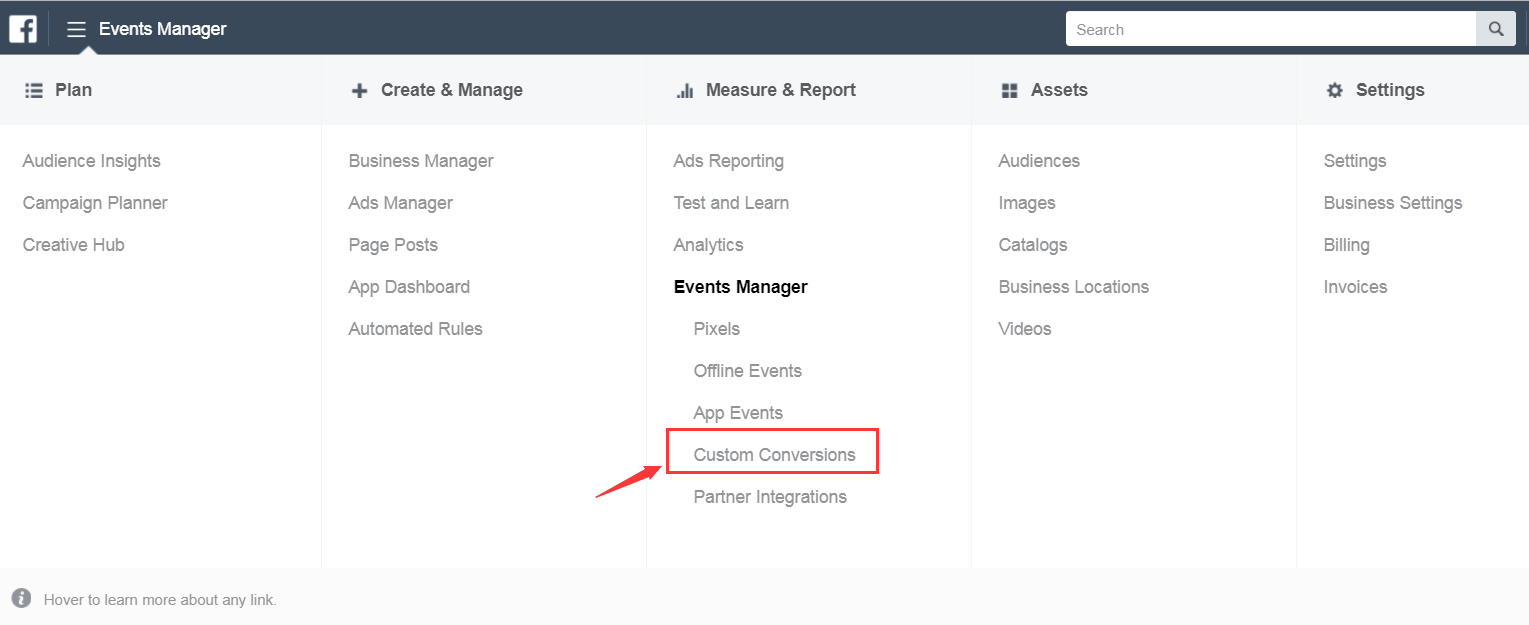Open Ads Manager link
Viewport: 1529px width, 625px height.
tap(400, 203)
